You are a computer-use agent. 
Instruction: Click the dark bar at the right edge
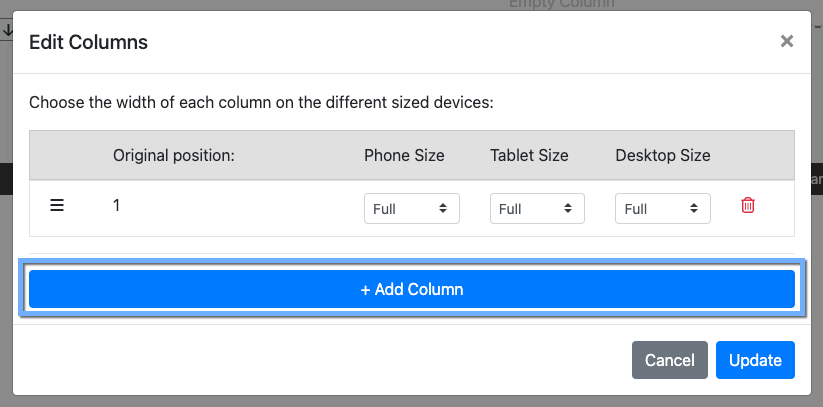click(x=816, y=178)
